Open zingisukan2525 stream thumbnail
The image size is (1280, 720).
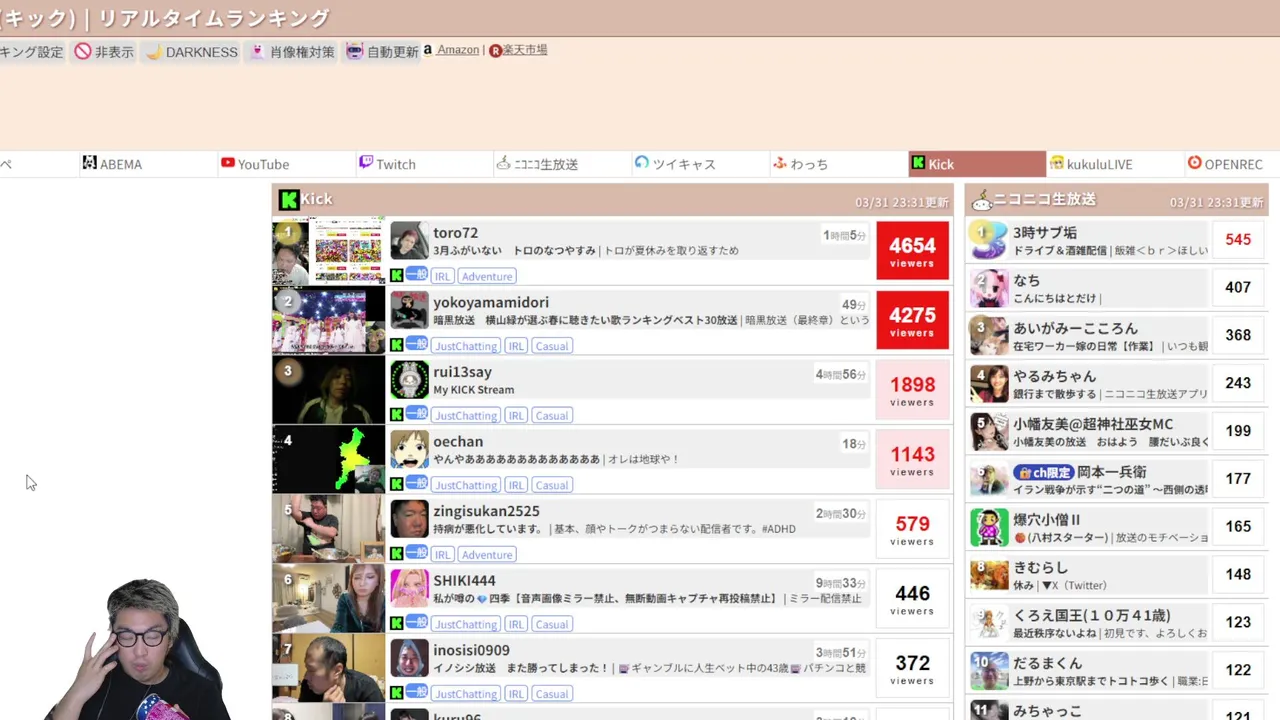(329, 529)
